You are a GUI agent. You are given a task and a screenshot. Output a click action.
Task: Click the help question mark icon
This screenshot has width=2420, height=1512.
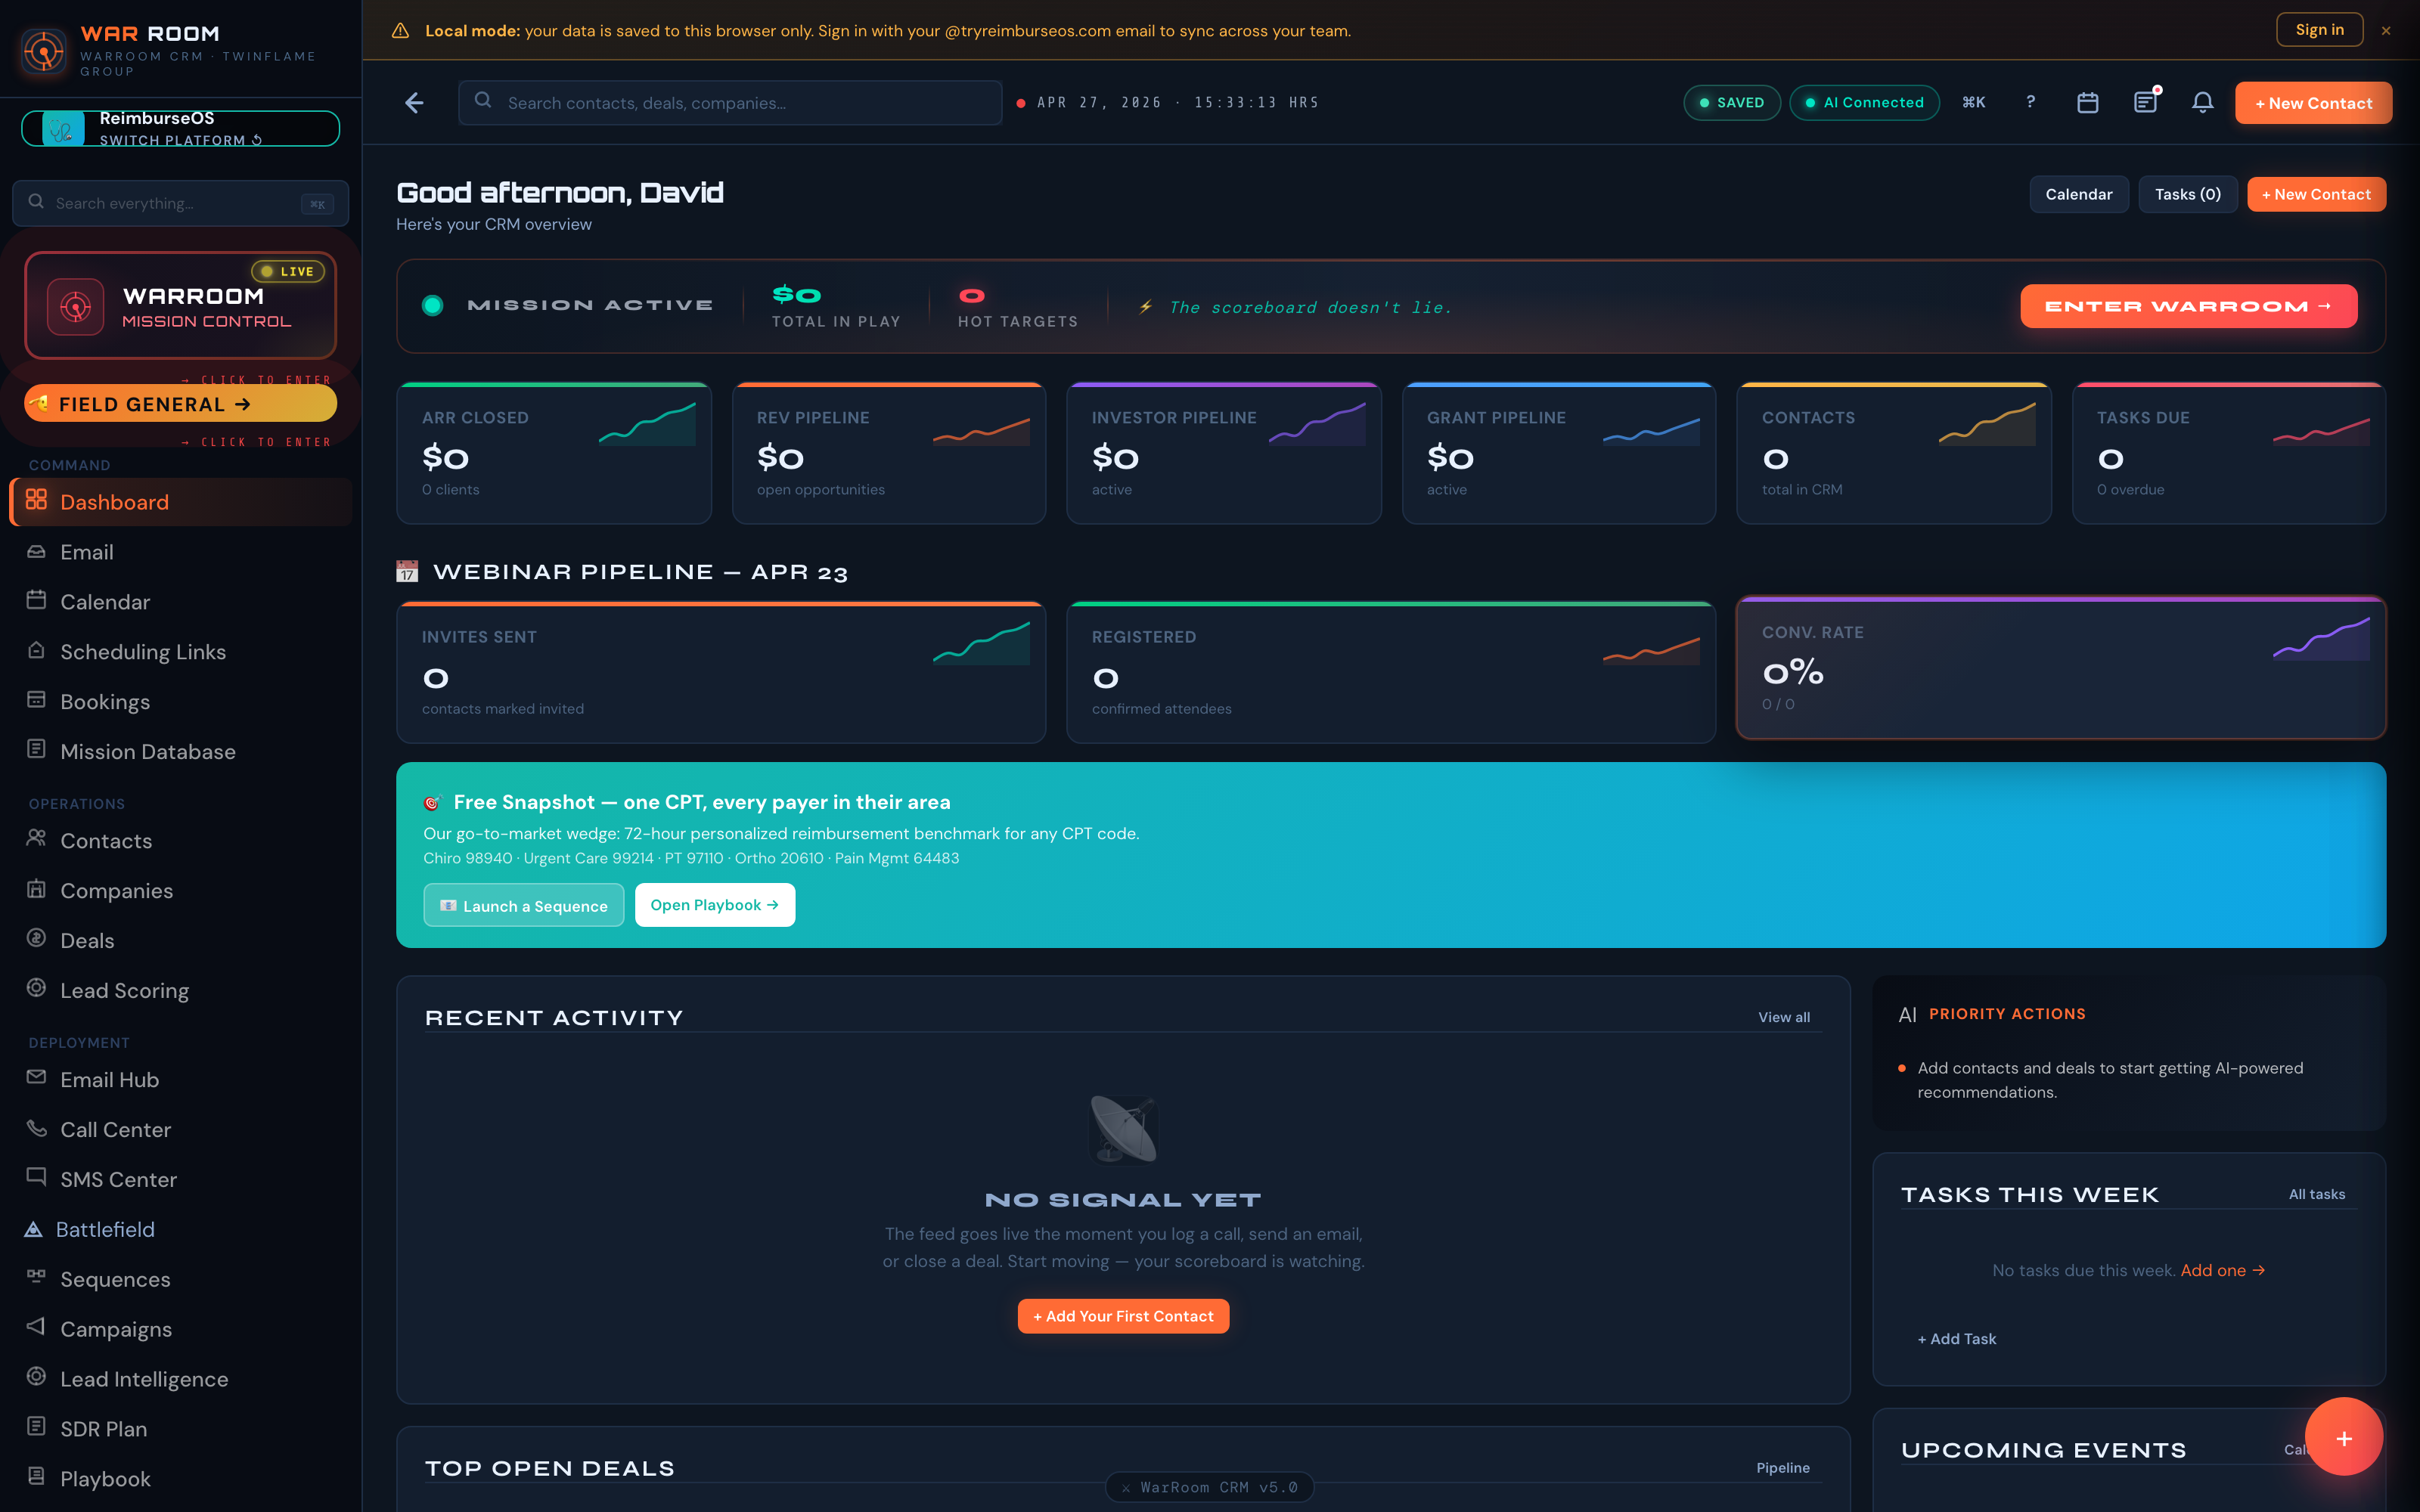[x=2030, y=102]
